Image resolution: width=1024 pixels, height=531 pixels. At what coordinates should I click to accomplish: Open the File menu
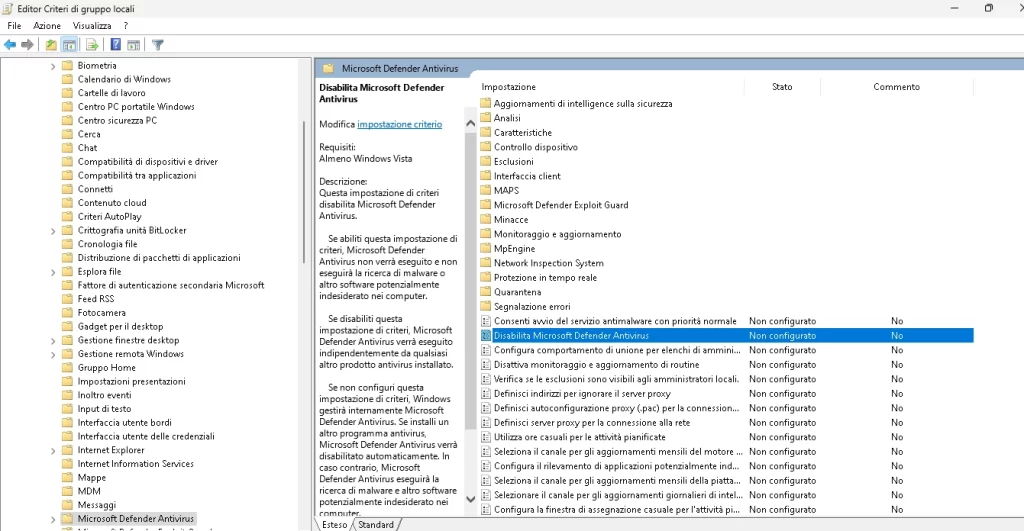[14, 25]
